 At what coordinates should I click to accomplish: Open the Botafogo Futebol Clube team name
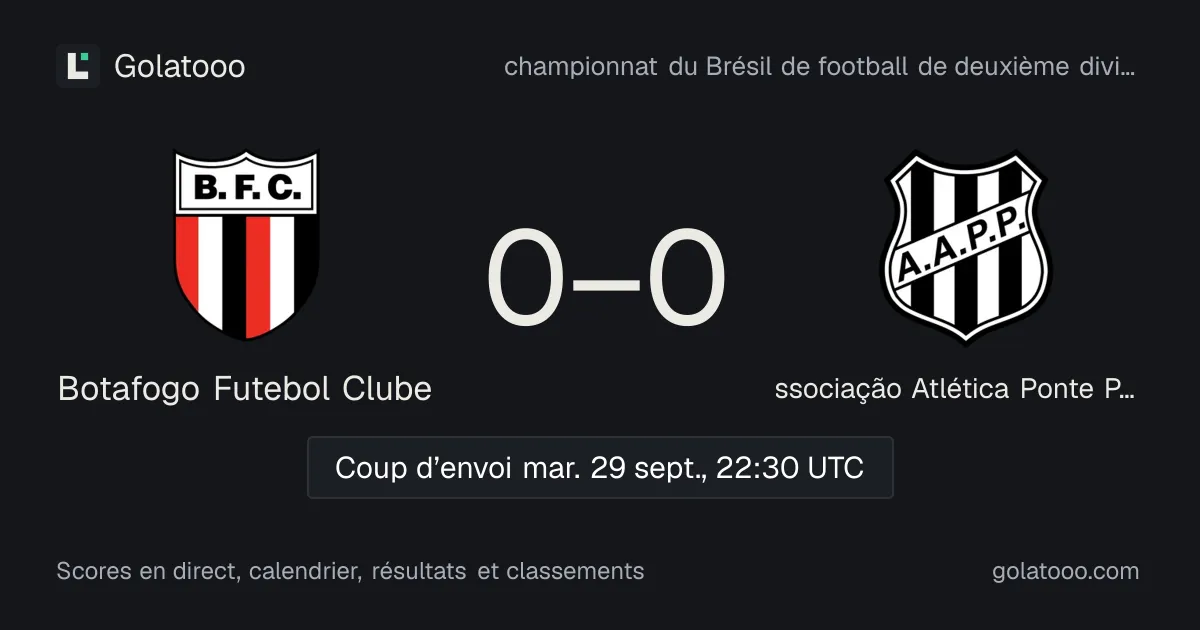[245, 388]
